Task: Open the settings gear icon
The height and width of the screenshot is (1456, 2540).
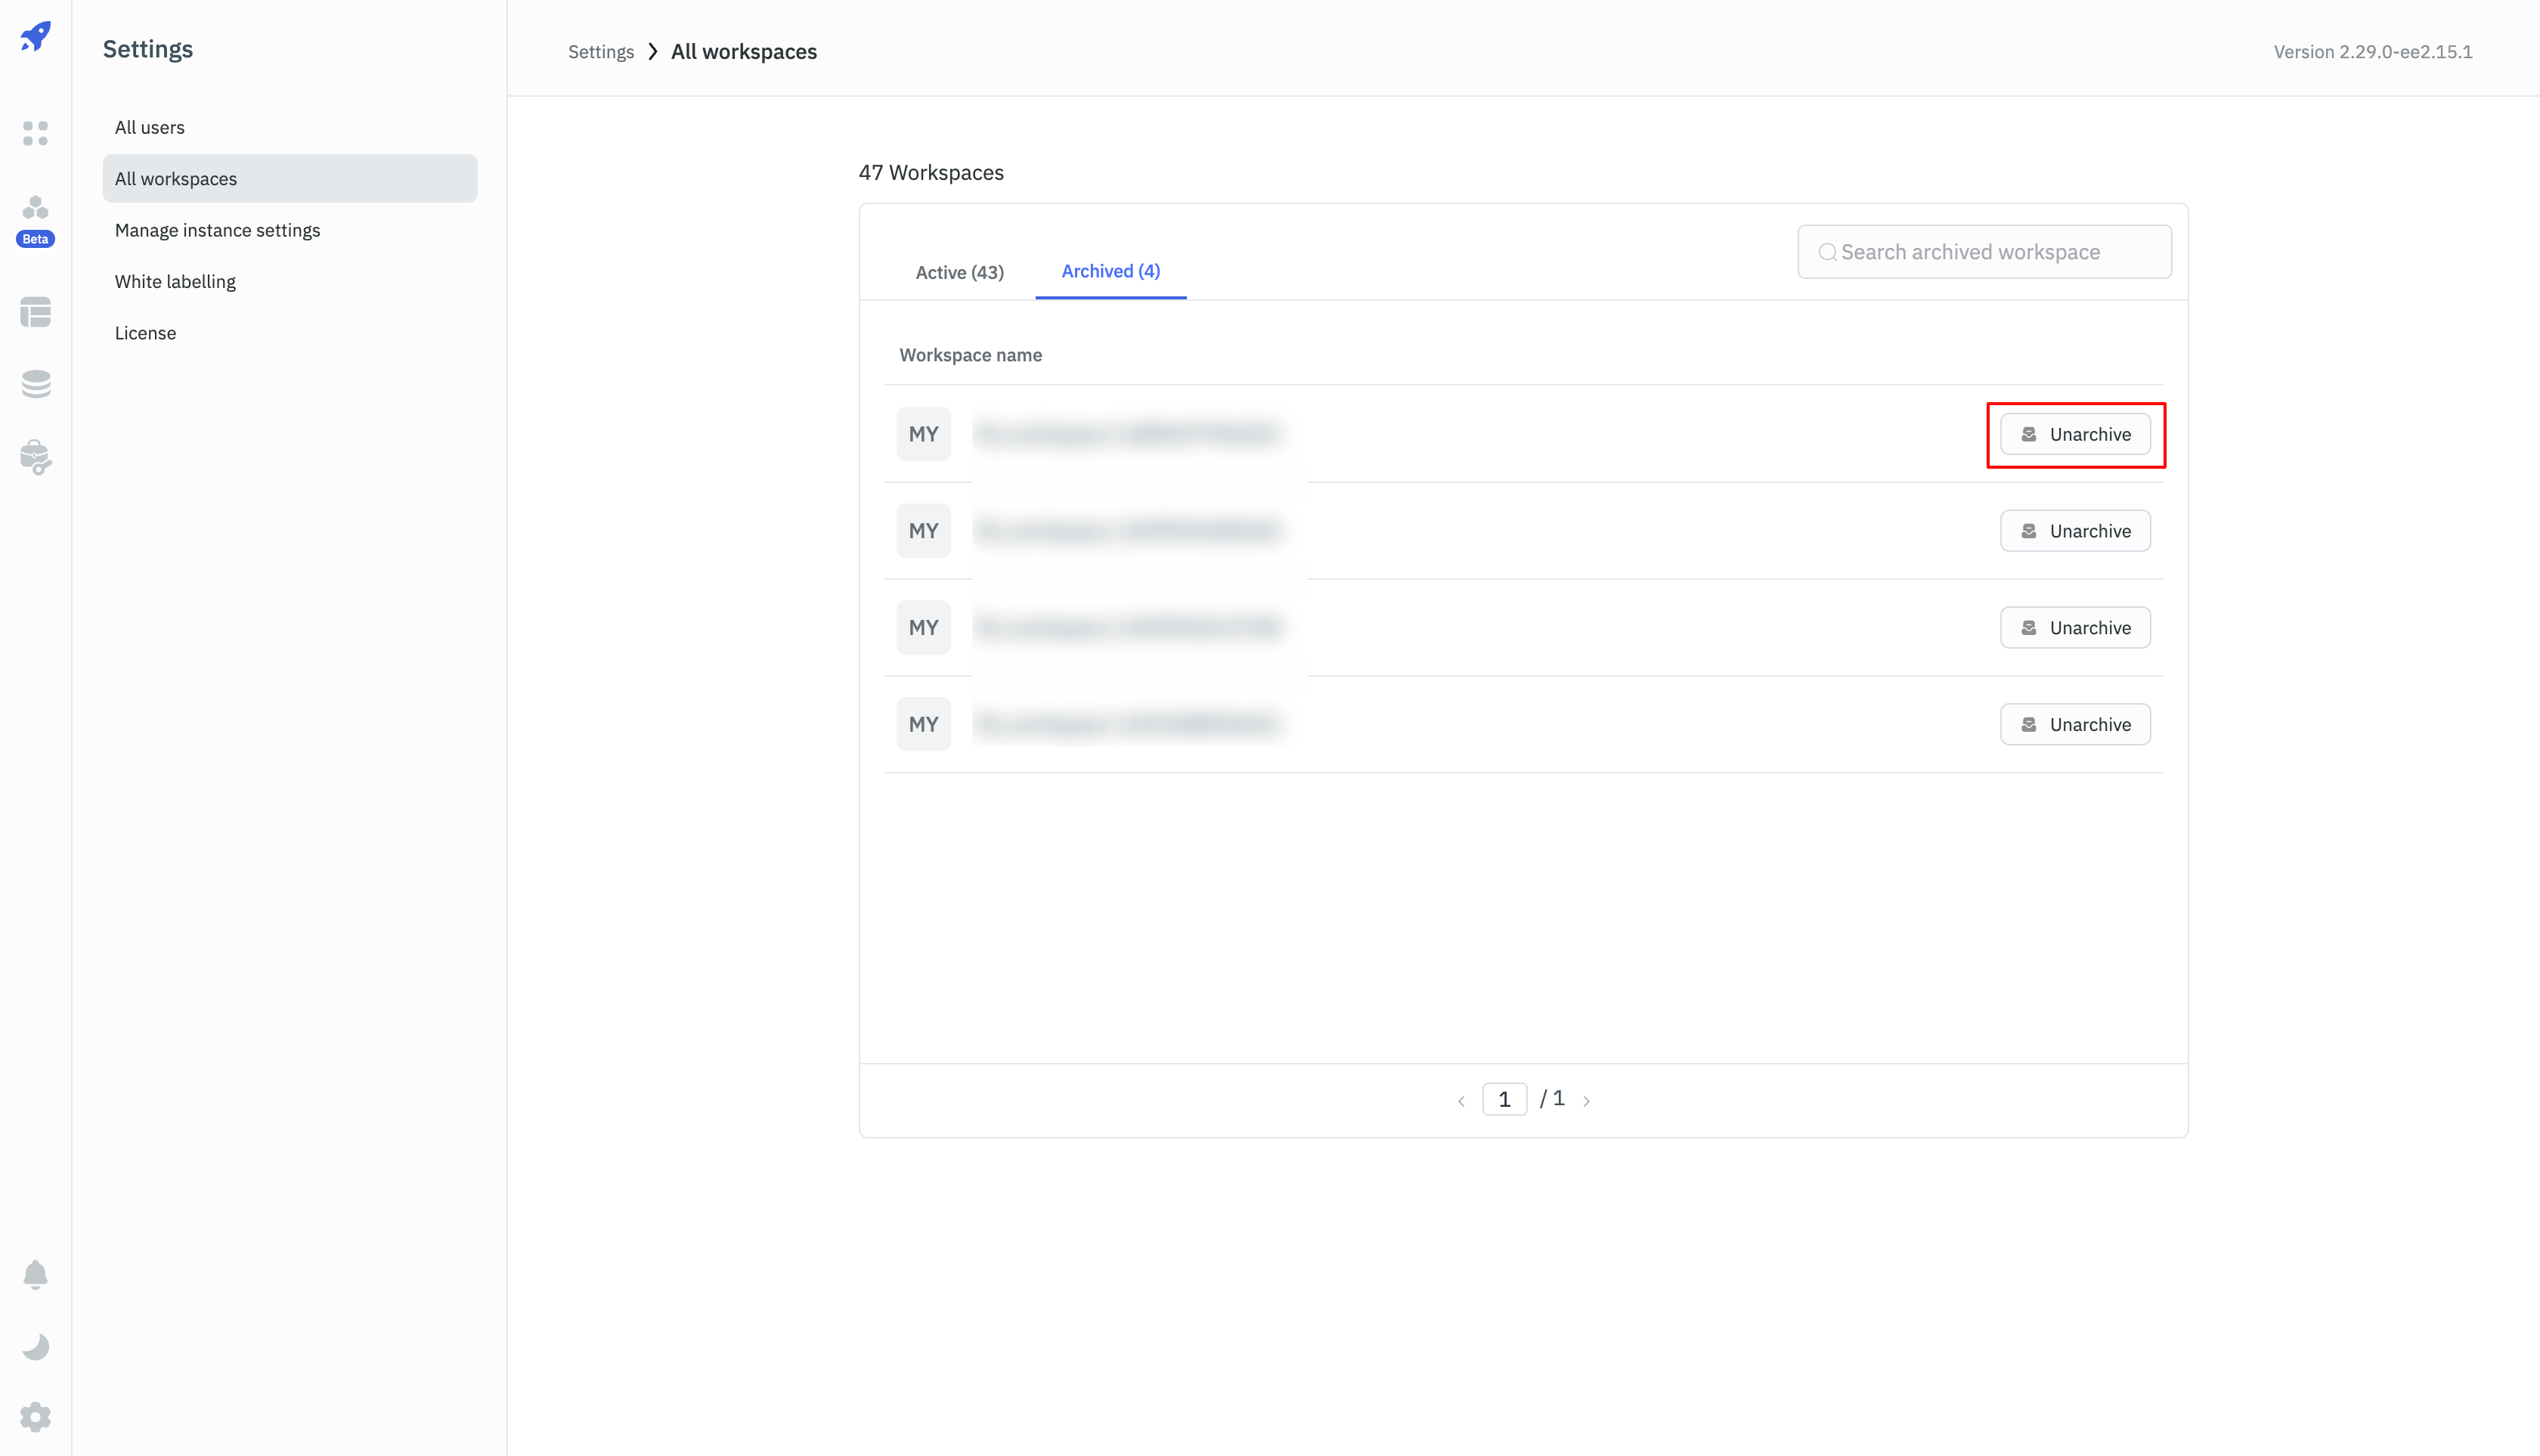Action: pos(36,1417)
